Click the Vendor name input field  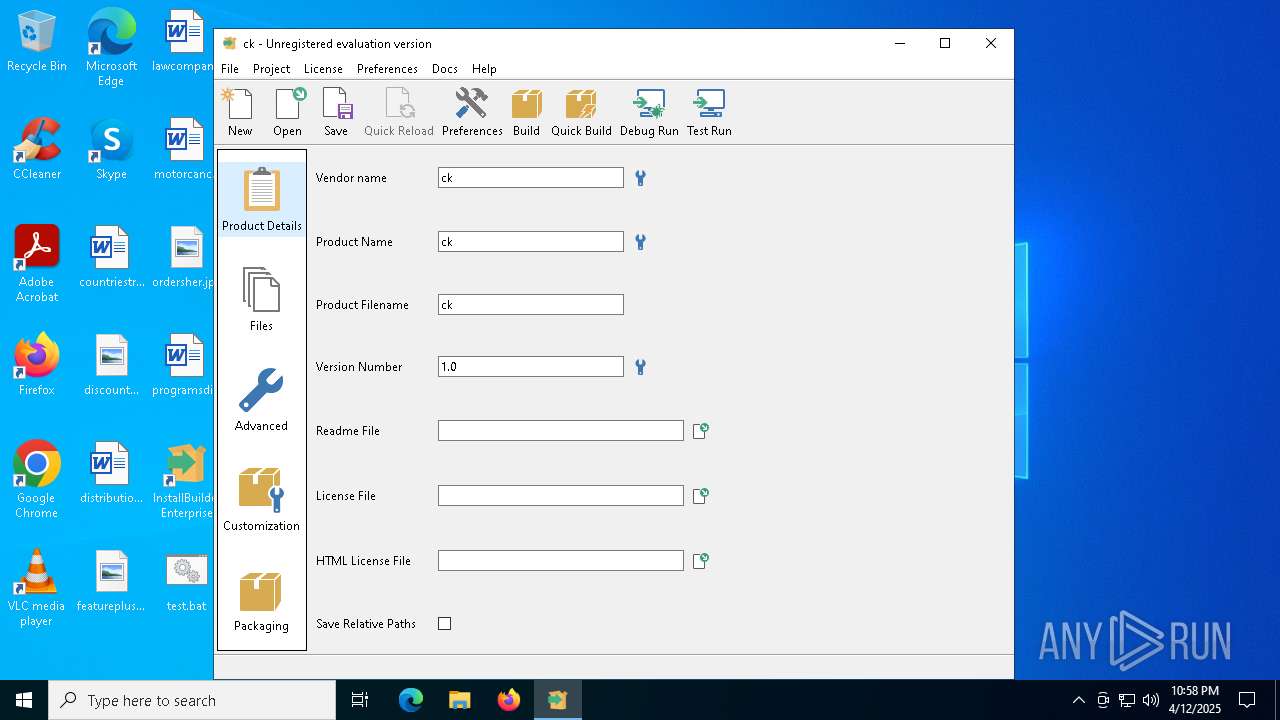(531, 178)
